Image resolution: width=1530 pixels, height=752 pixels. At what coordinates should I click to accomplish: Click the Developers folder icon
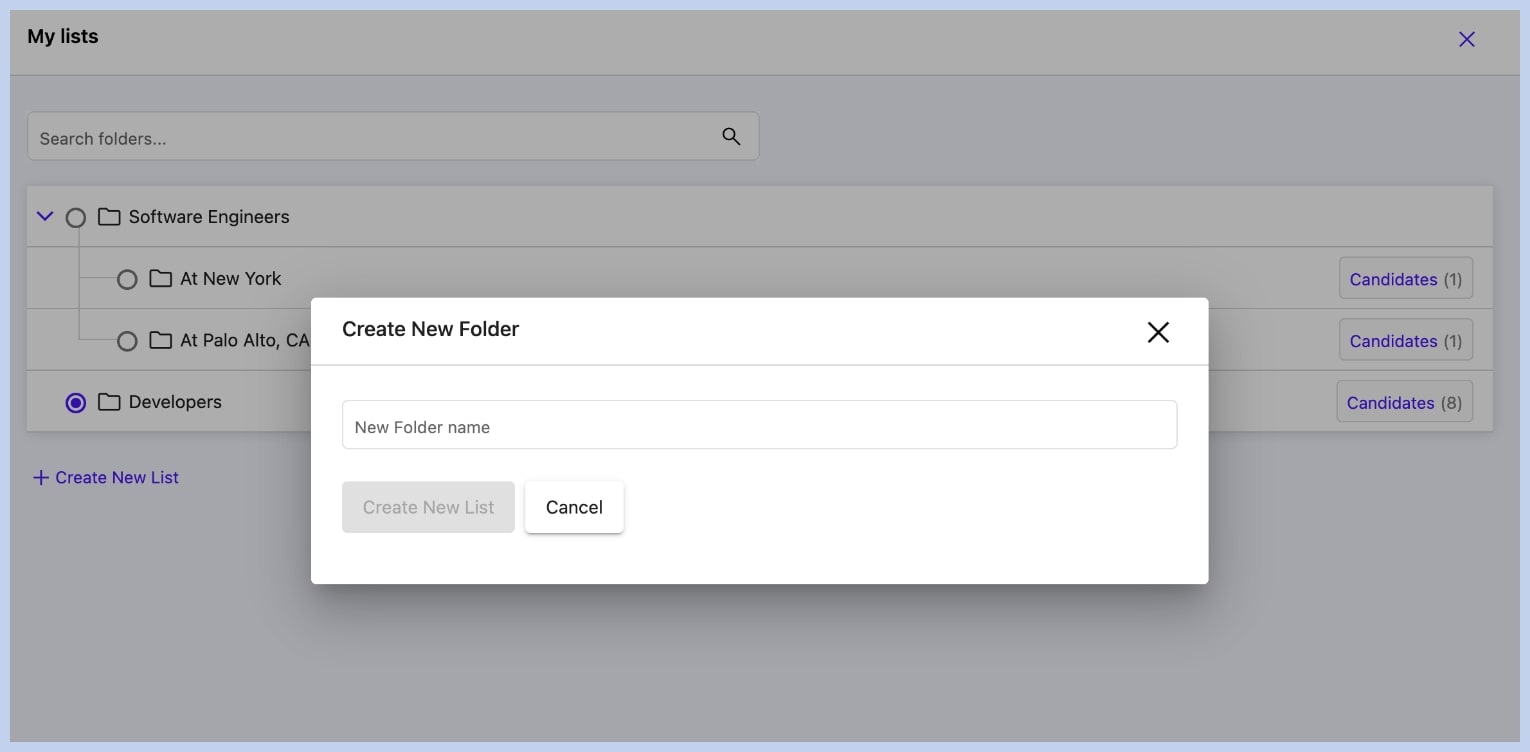(109, 402)
